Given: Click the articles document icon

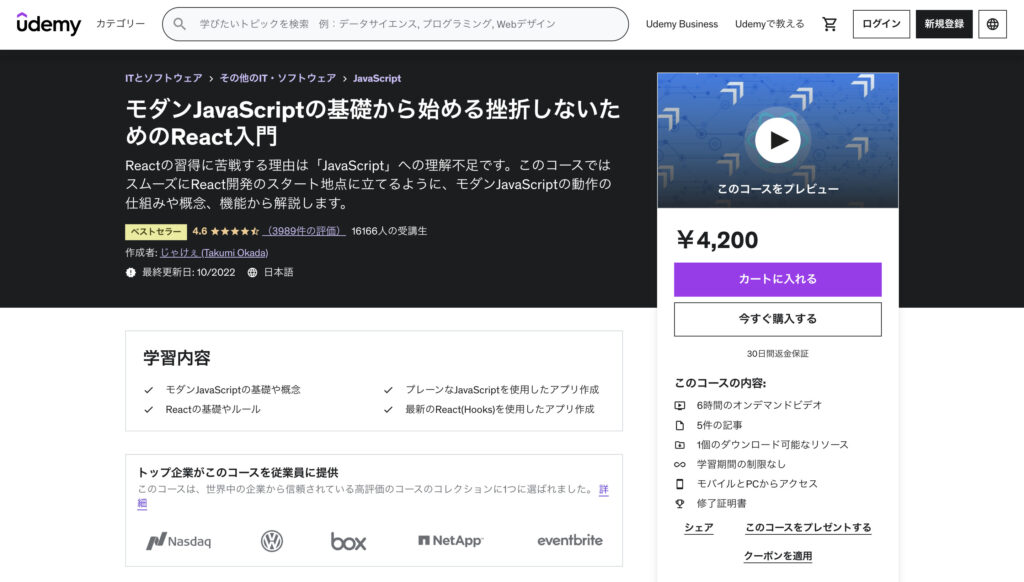Looking at the screenshot, I should pos(680,425).
